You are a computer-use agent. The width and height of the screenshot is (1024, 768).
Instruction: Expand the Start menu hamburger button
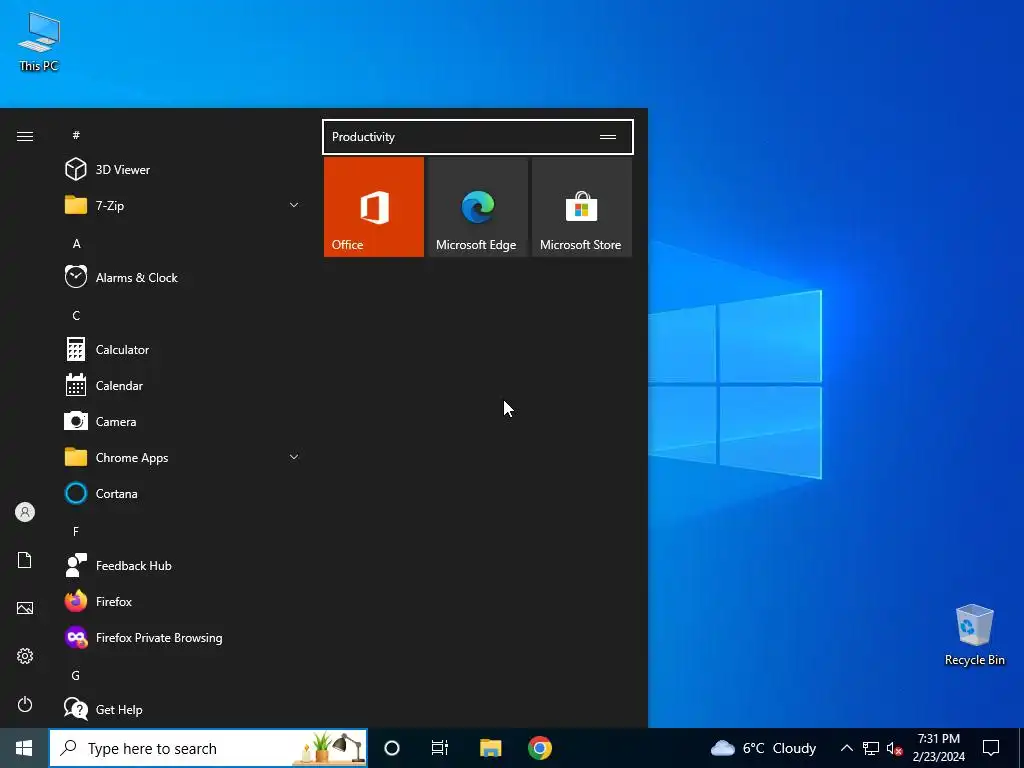pyautogui.click(x=25, y=136)
